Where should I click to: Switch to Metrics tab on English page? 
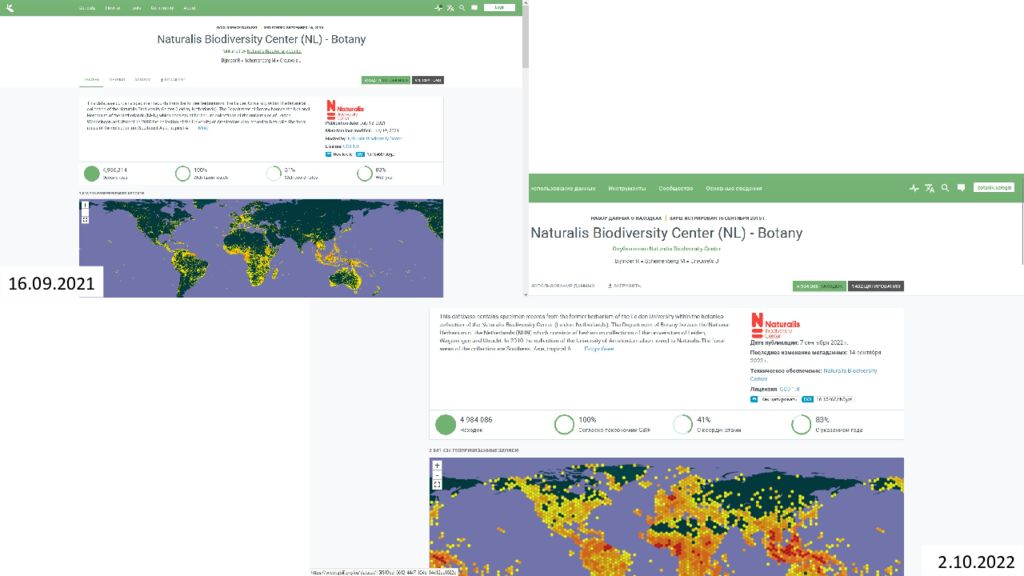[117, 80]
